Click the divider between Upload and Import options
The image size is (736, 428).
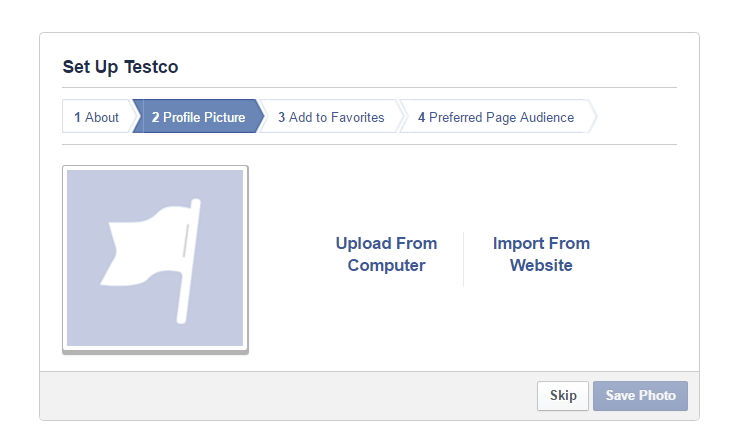[x=463, y=259]
